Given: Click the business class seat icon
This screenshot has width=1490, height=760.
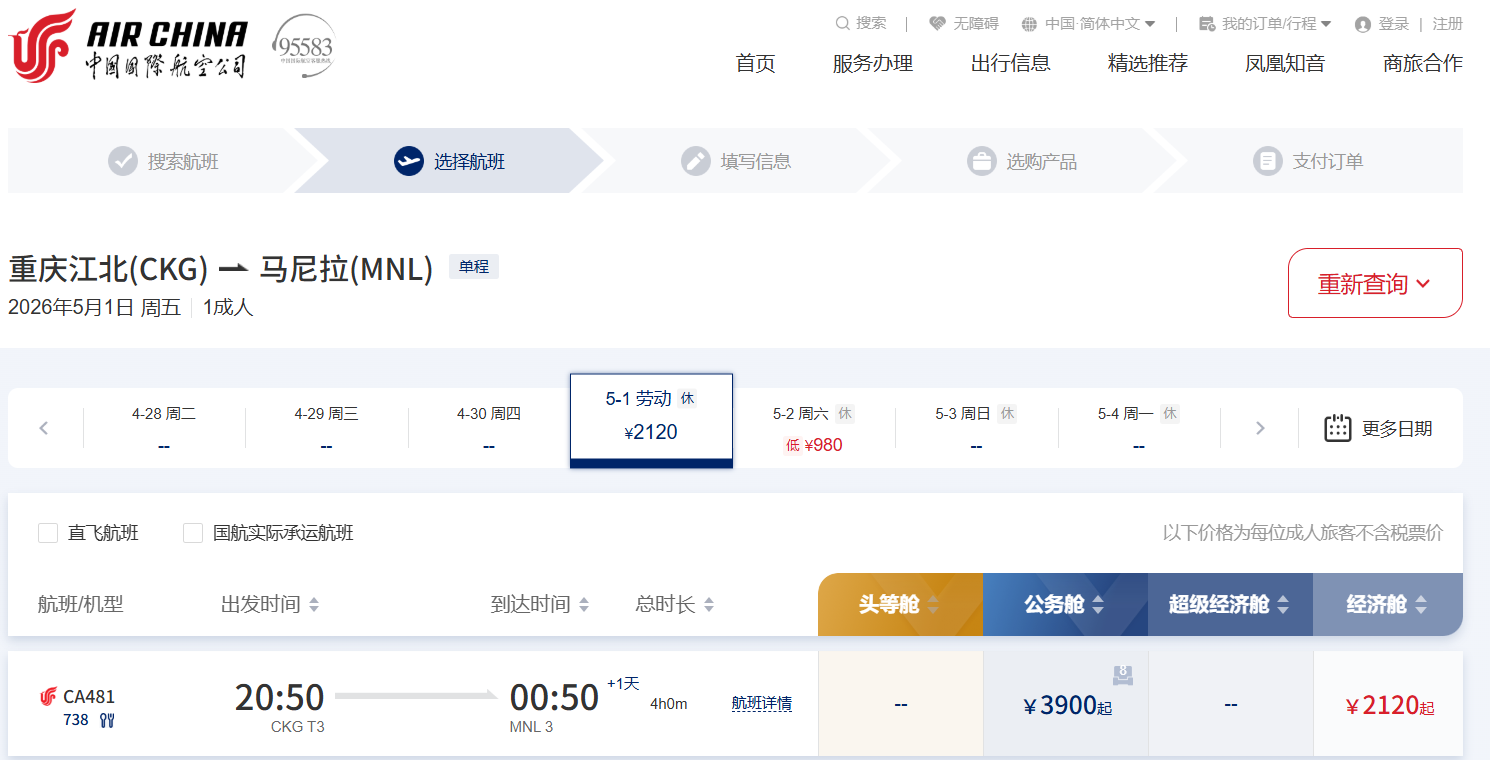Looking at the screenshot, I should pyautogui.click(x=1123, y=675).
